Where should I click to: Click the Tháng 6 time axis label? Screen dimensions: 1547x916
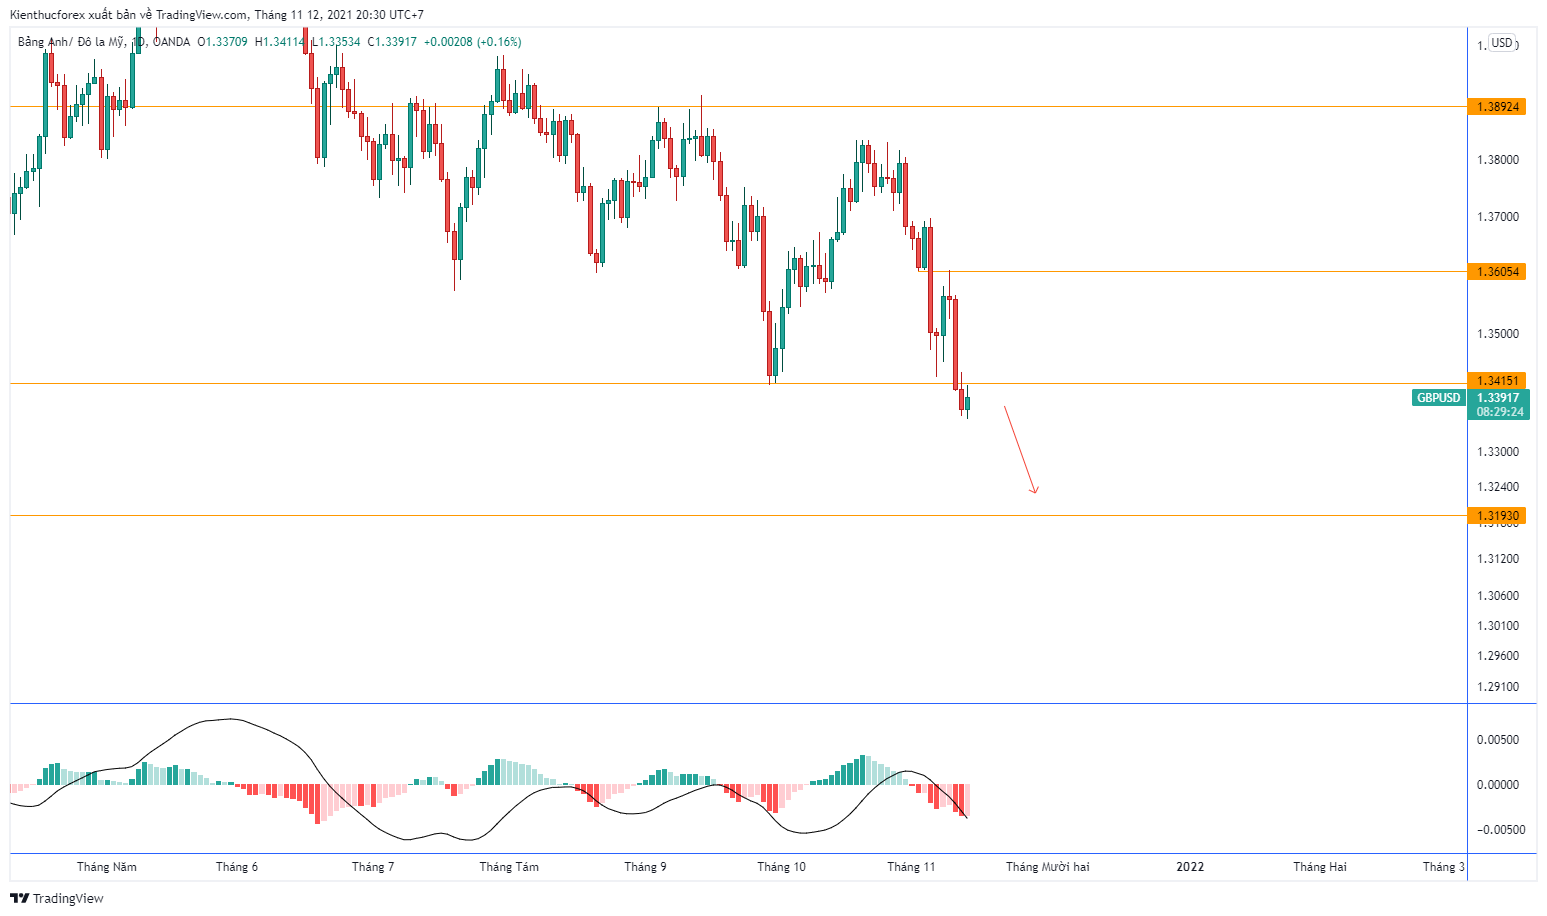click(237, 867)
